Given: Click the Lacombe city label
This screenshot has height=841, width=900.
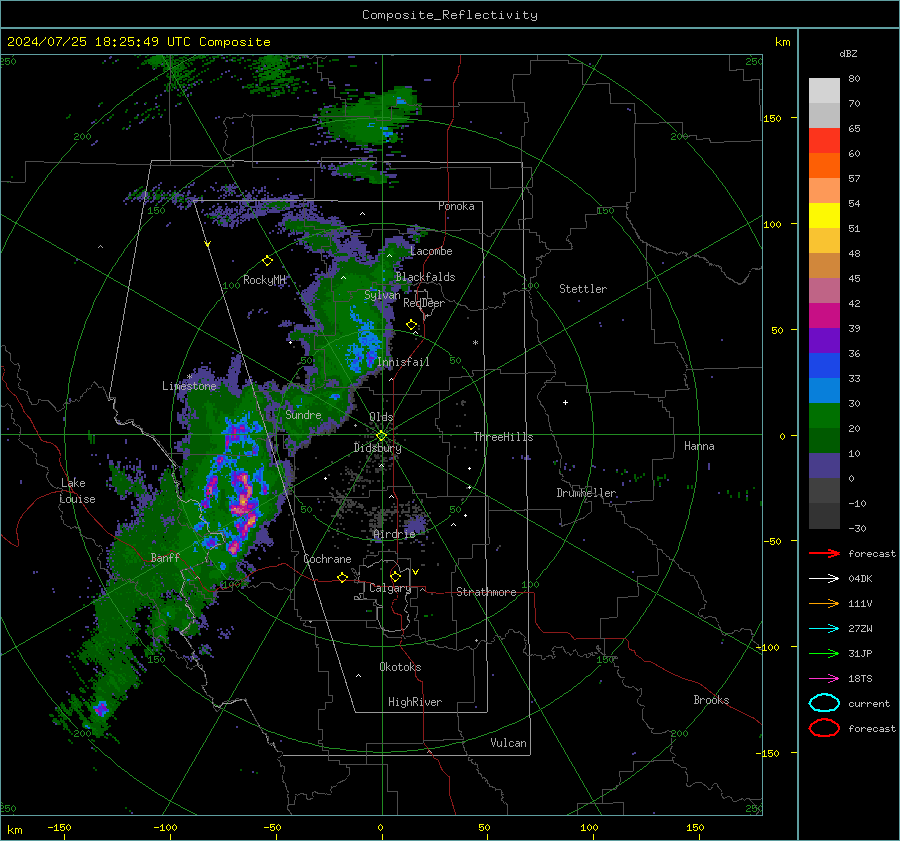Looking at the screenshot, I should point(431,251).
